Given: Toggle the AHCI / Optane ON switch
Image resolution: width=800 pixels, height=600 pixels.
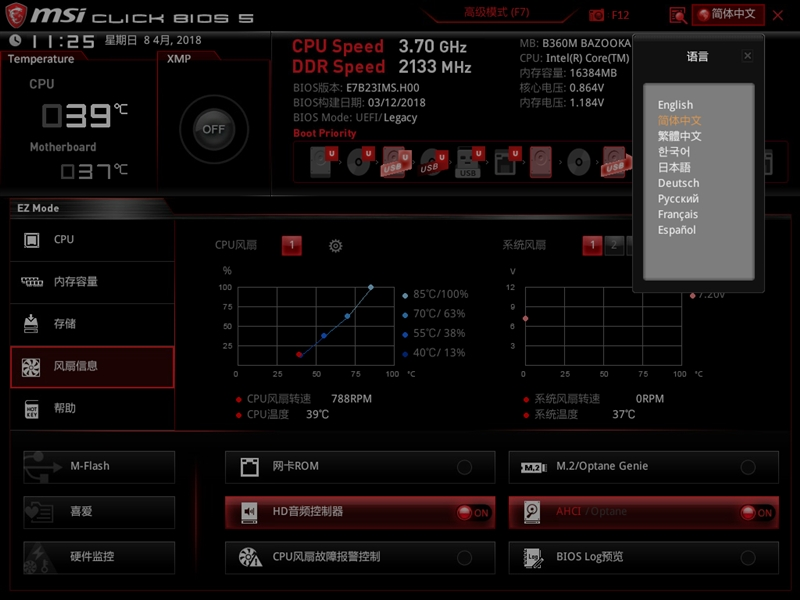Looking at the screenshot, I should [756, 513].
